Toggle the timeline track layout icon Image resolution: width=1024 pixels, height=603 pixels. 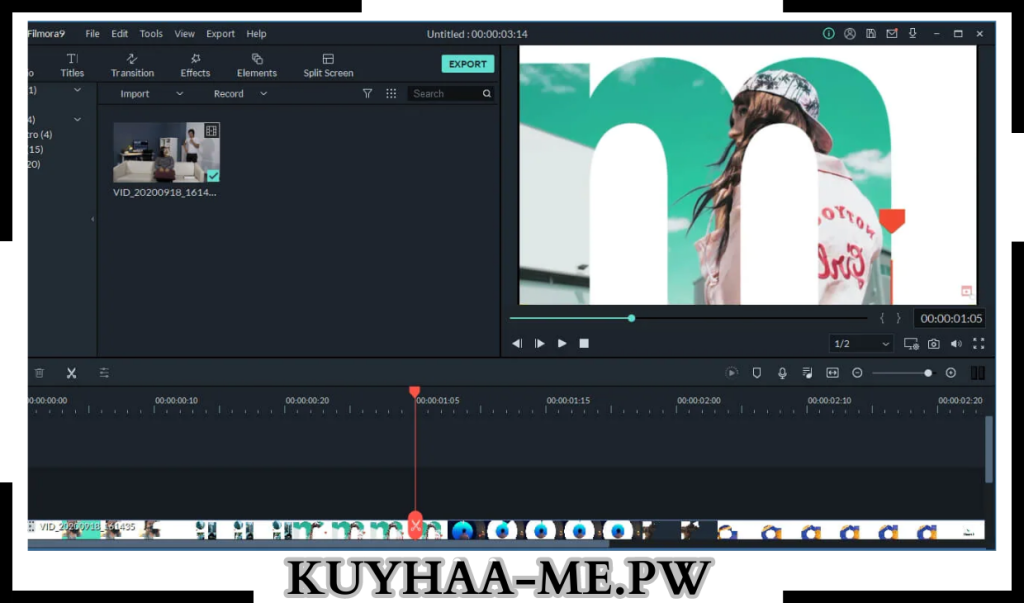point(978,373)
